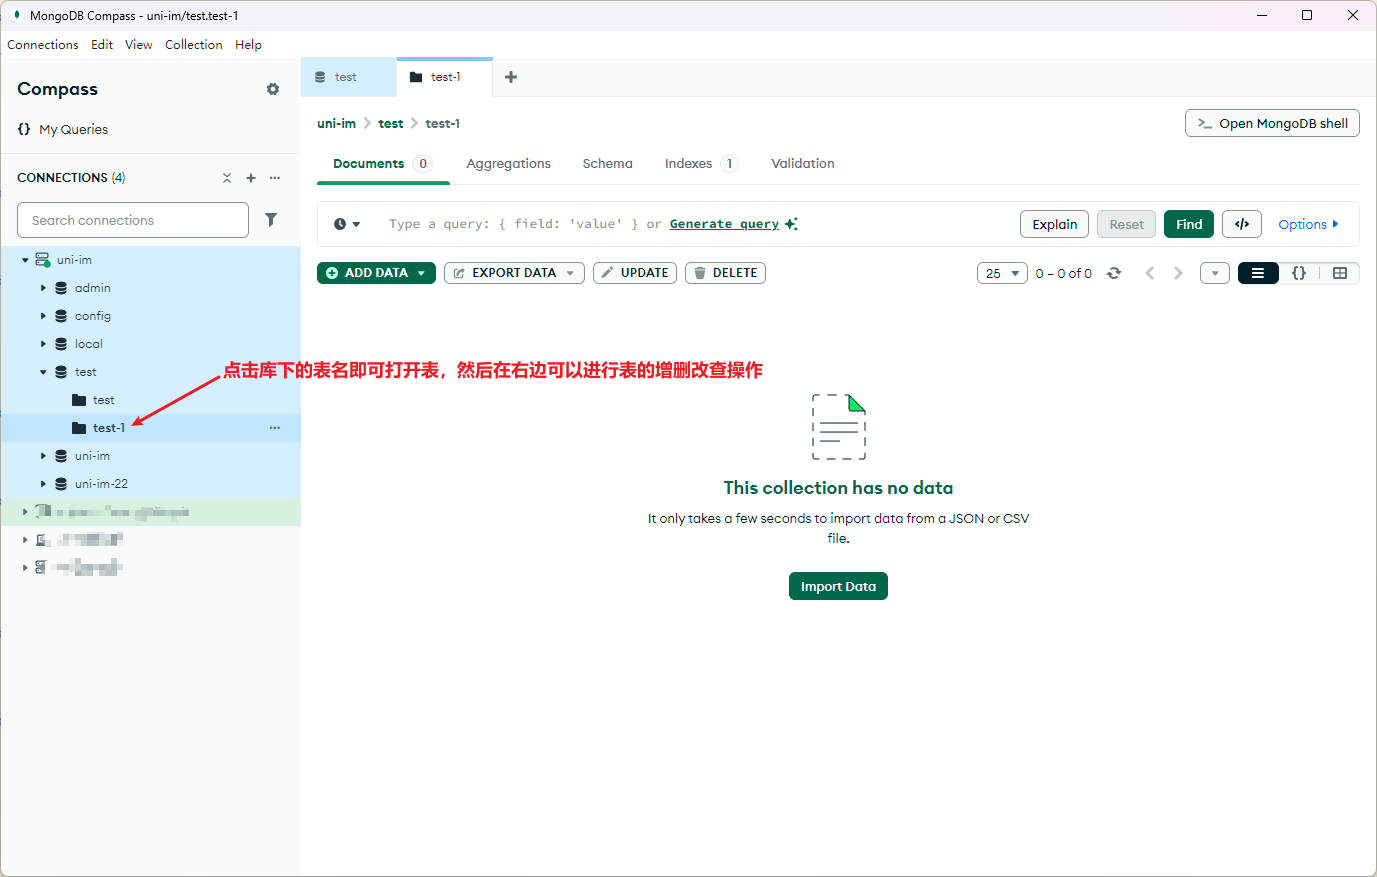
Task: Toggle query code view button
Action: point(1242,224)
